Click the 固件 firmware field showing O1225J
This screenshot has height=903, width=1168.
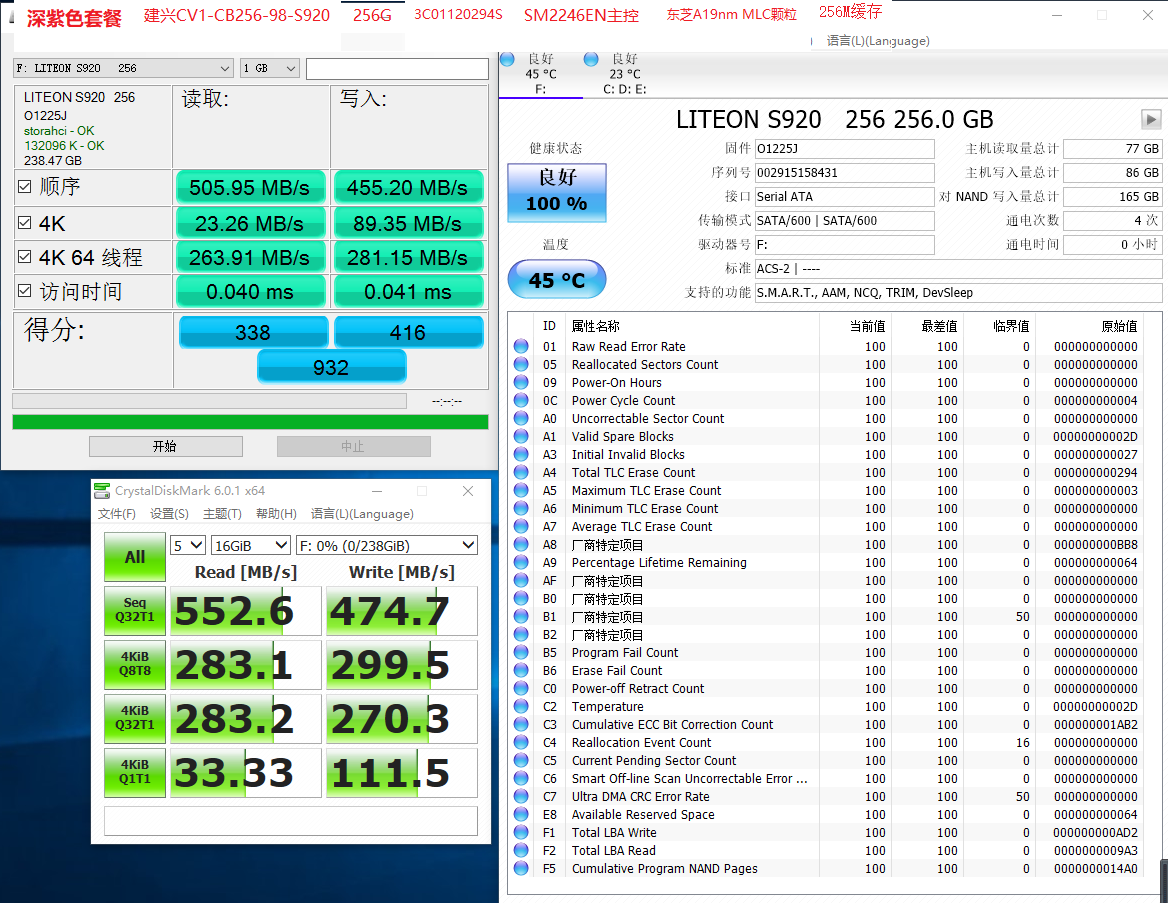pos(845,149)
